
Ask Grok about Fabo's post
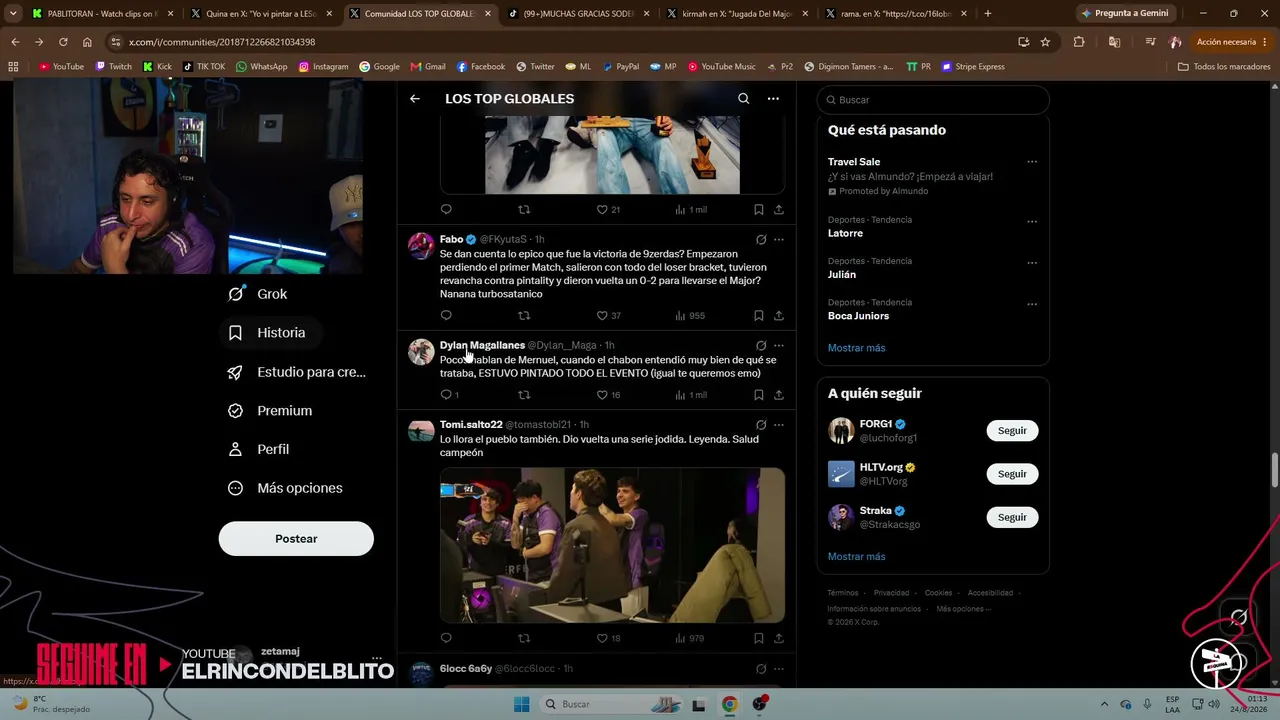(761, 240)
